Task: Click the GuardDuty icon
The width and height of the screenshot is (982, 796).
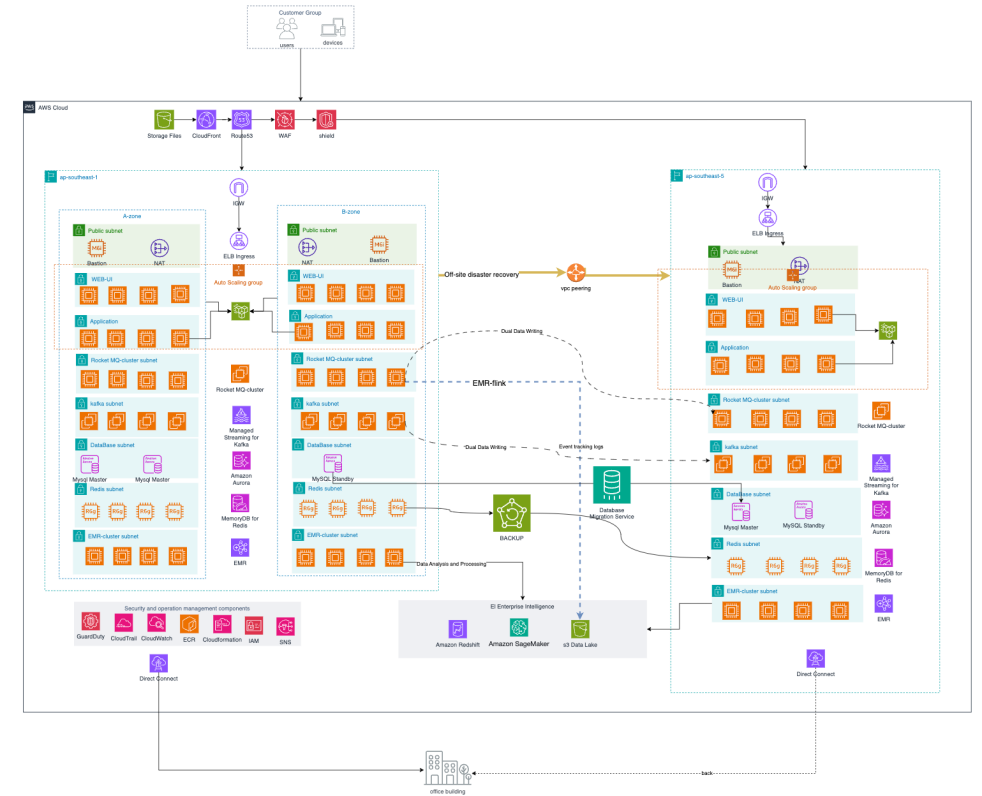Action: coord(91,622)
